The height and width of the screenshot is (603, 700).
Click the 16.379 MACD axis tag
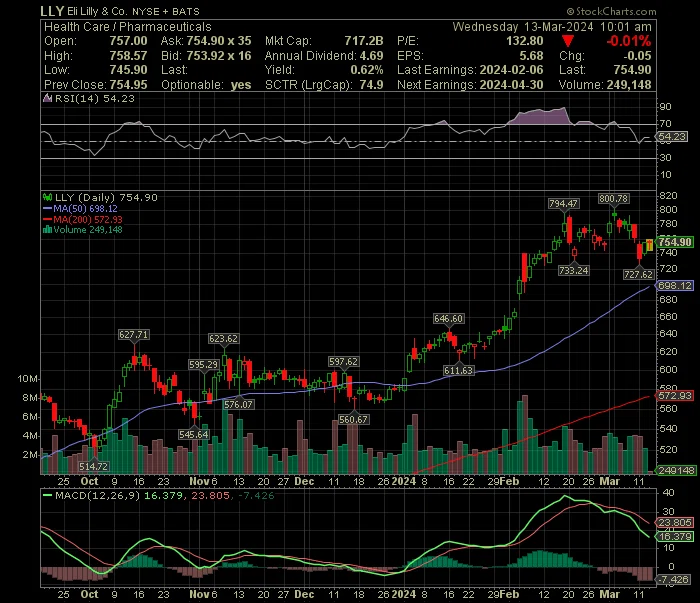point(675,536)
